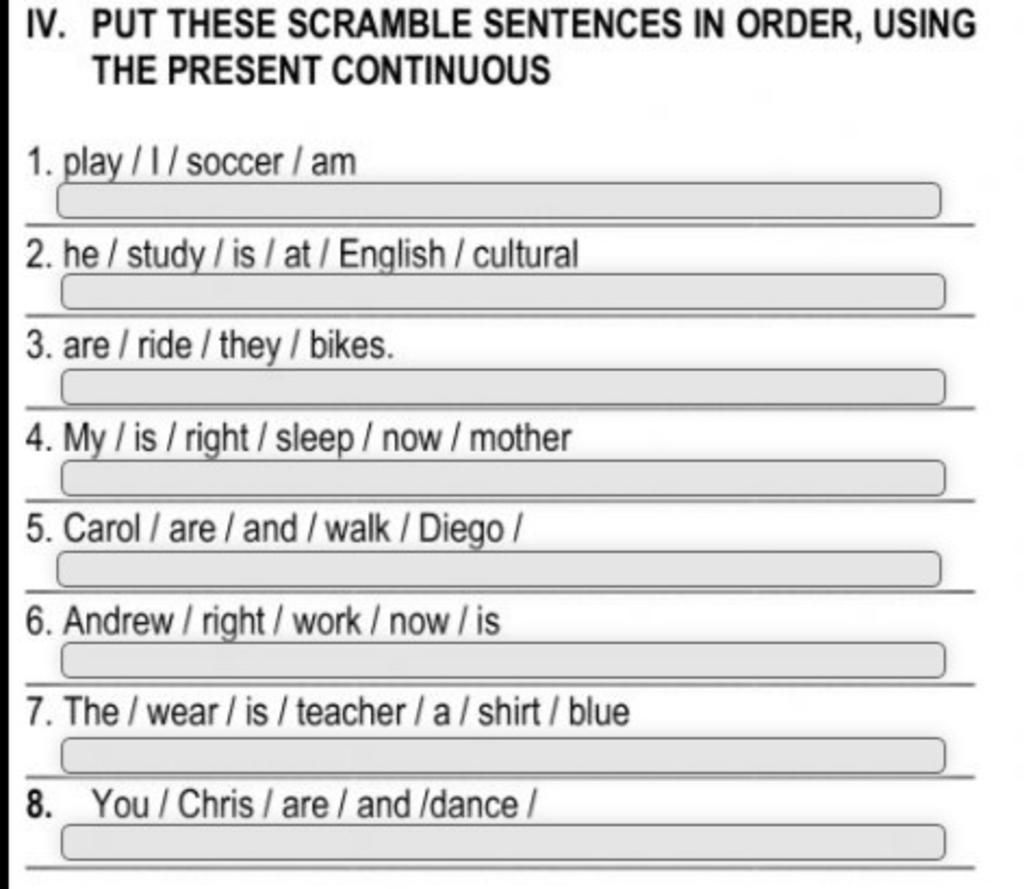Image resolution: width=1024 pixels, height=889 pixels.
Task: Click the Roman numeral 'IV.' section marker
Action: (47, 24)
